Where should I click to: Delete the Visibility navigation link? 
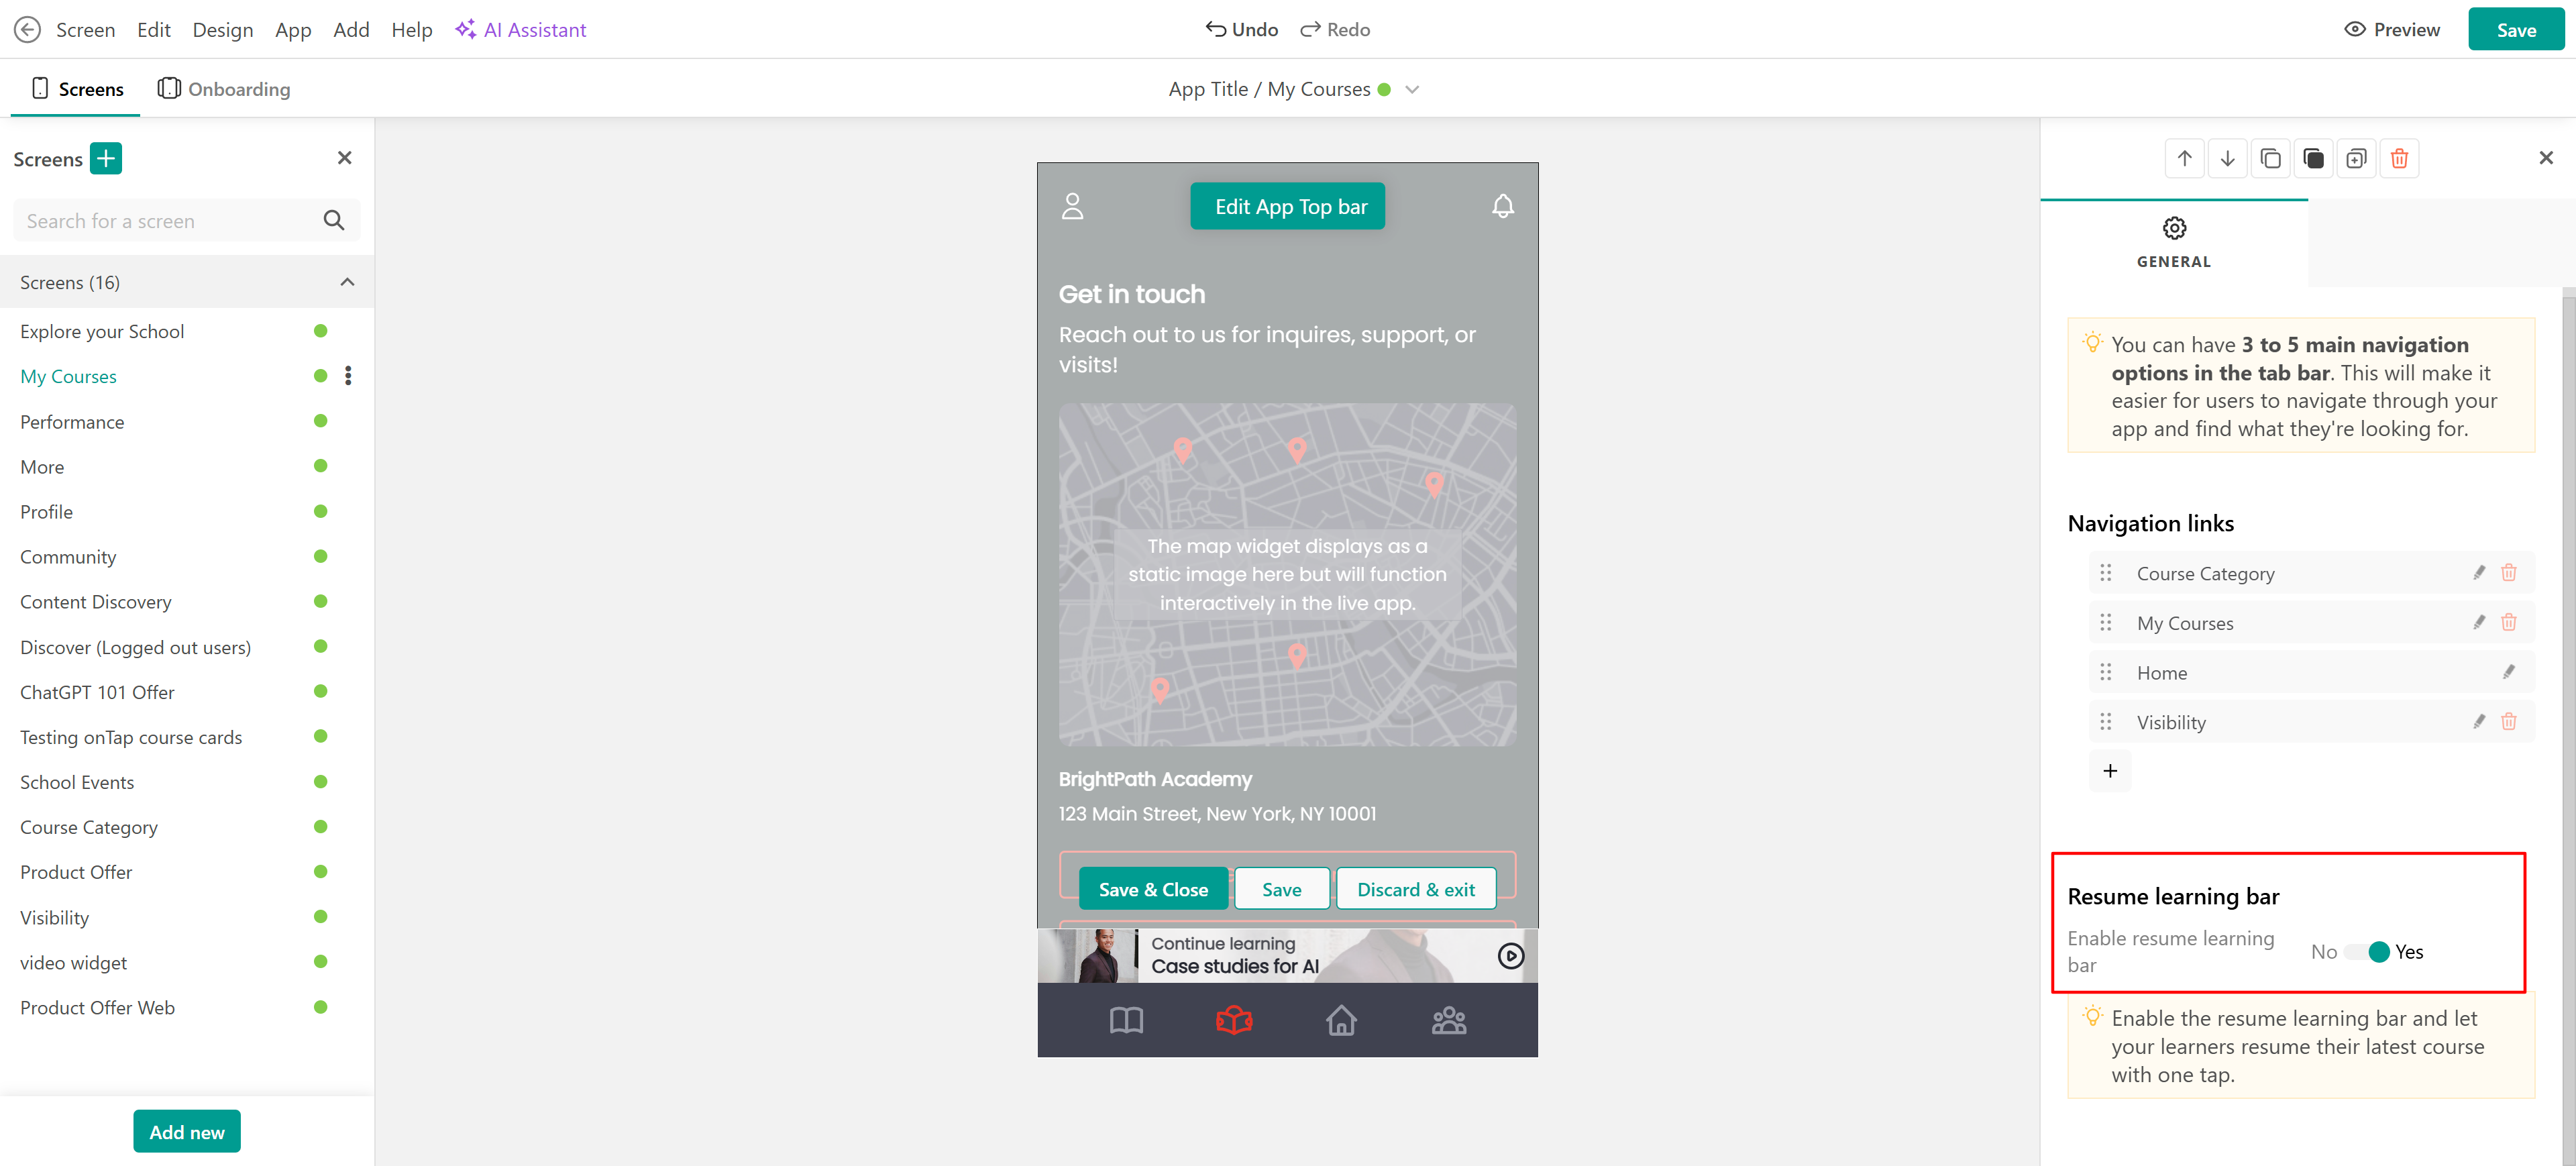pyautogui.click(x=2508, y=722)
